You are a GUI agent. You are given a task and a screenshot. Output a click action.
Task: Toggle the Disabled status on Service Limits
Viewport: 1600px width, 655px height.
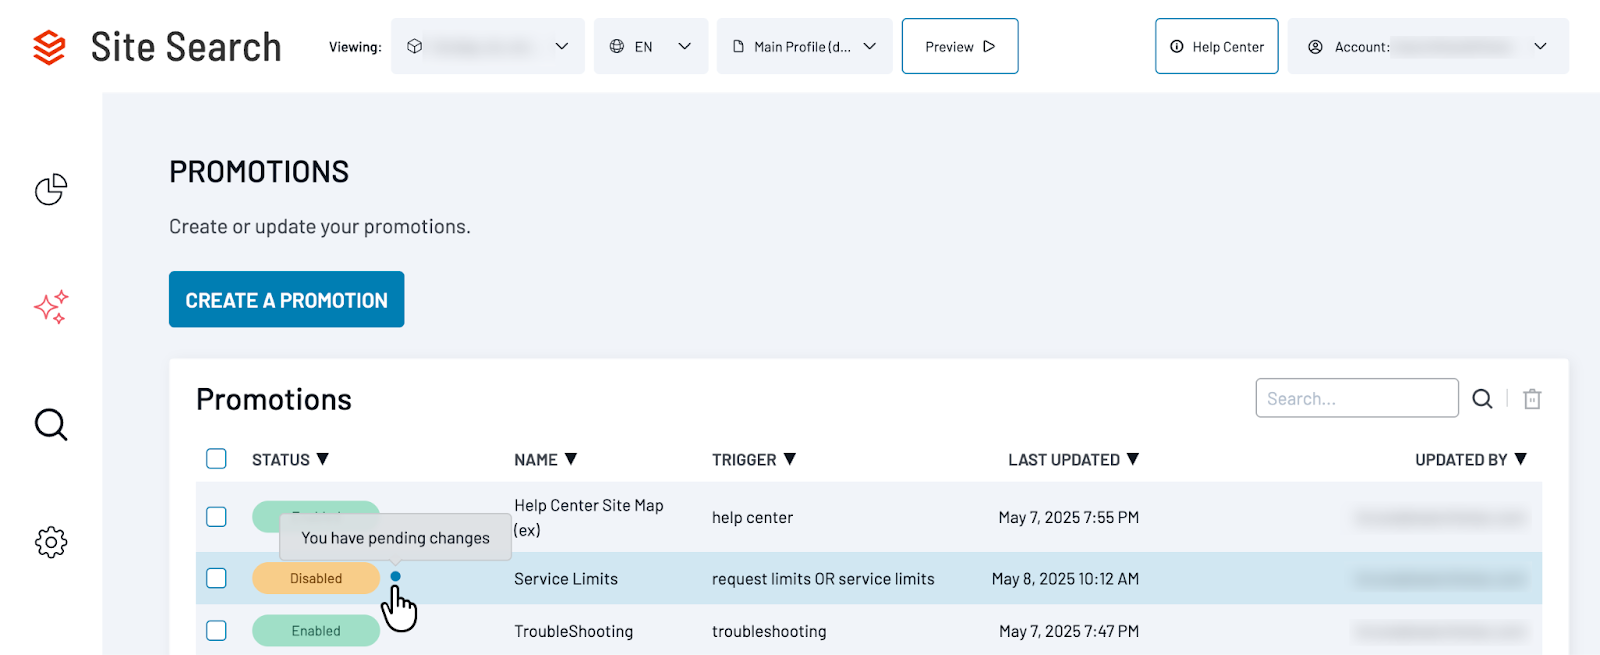(x=316, y=578)
